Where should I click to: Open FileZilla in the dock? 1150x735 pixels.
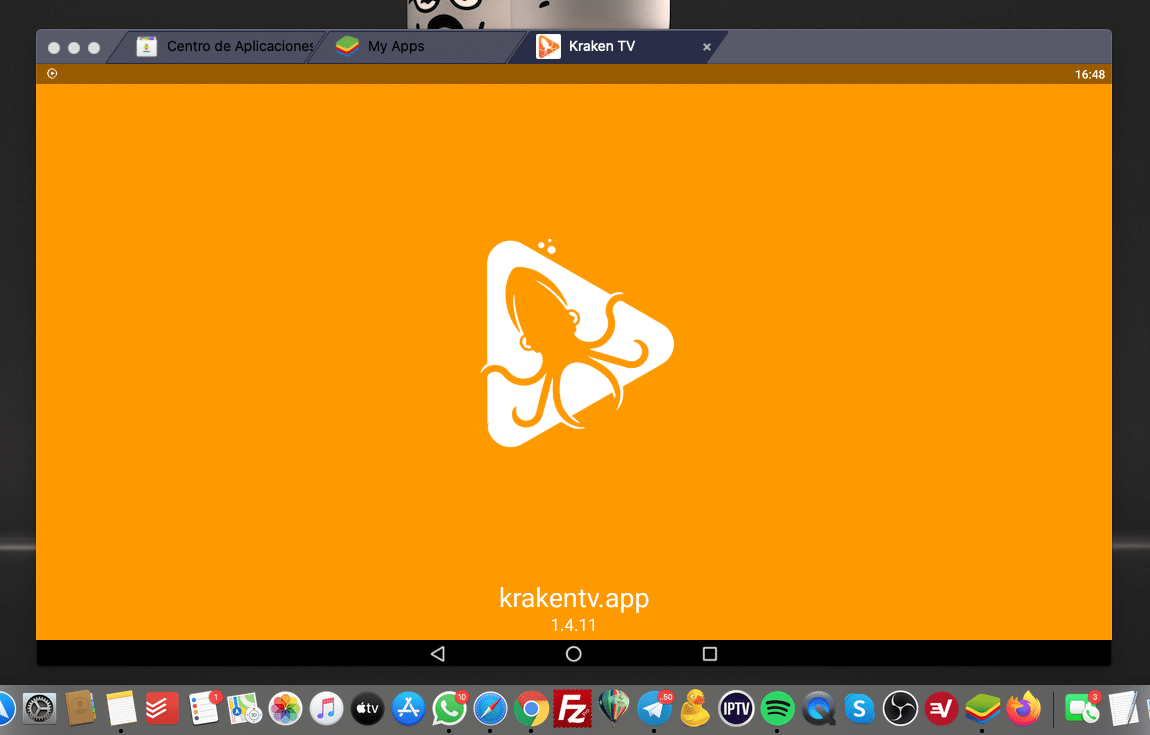click(x=572, y=709)
